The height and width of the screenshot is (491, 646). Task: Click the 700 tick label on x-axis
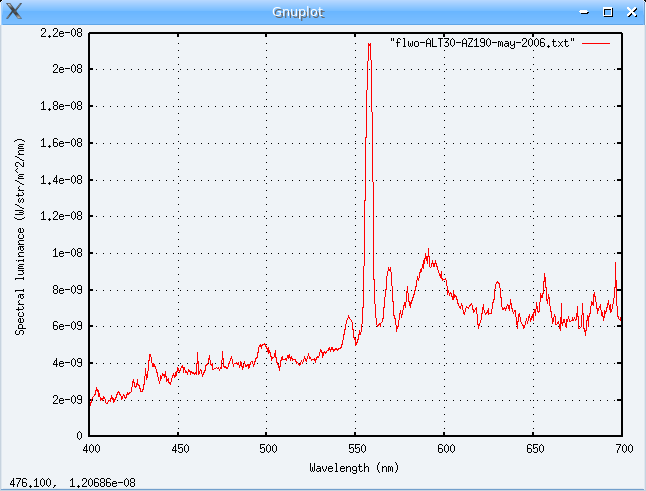pos(622,449)
